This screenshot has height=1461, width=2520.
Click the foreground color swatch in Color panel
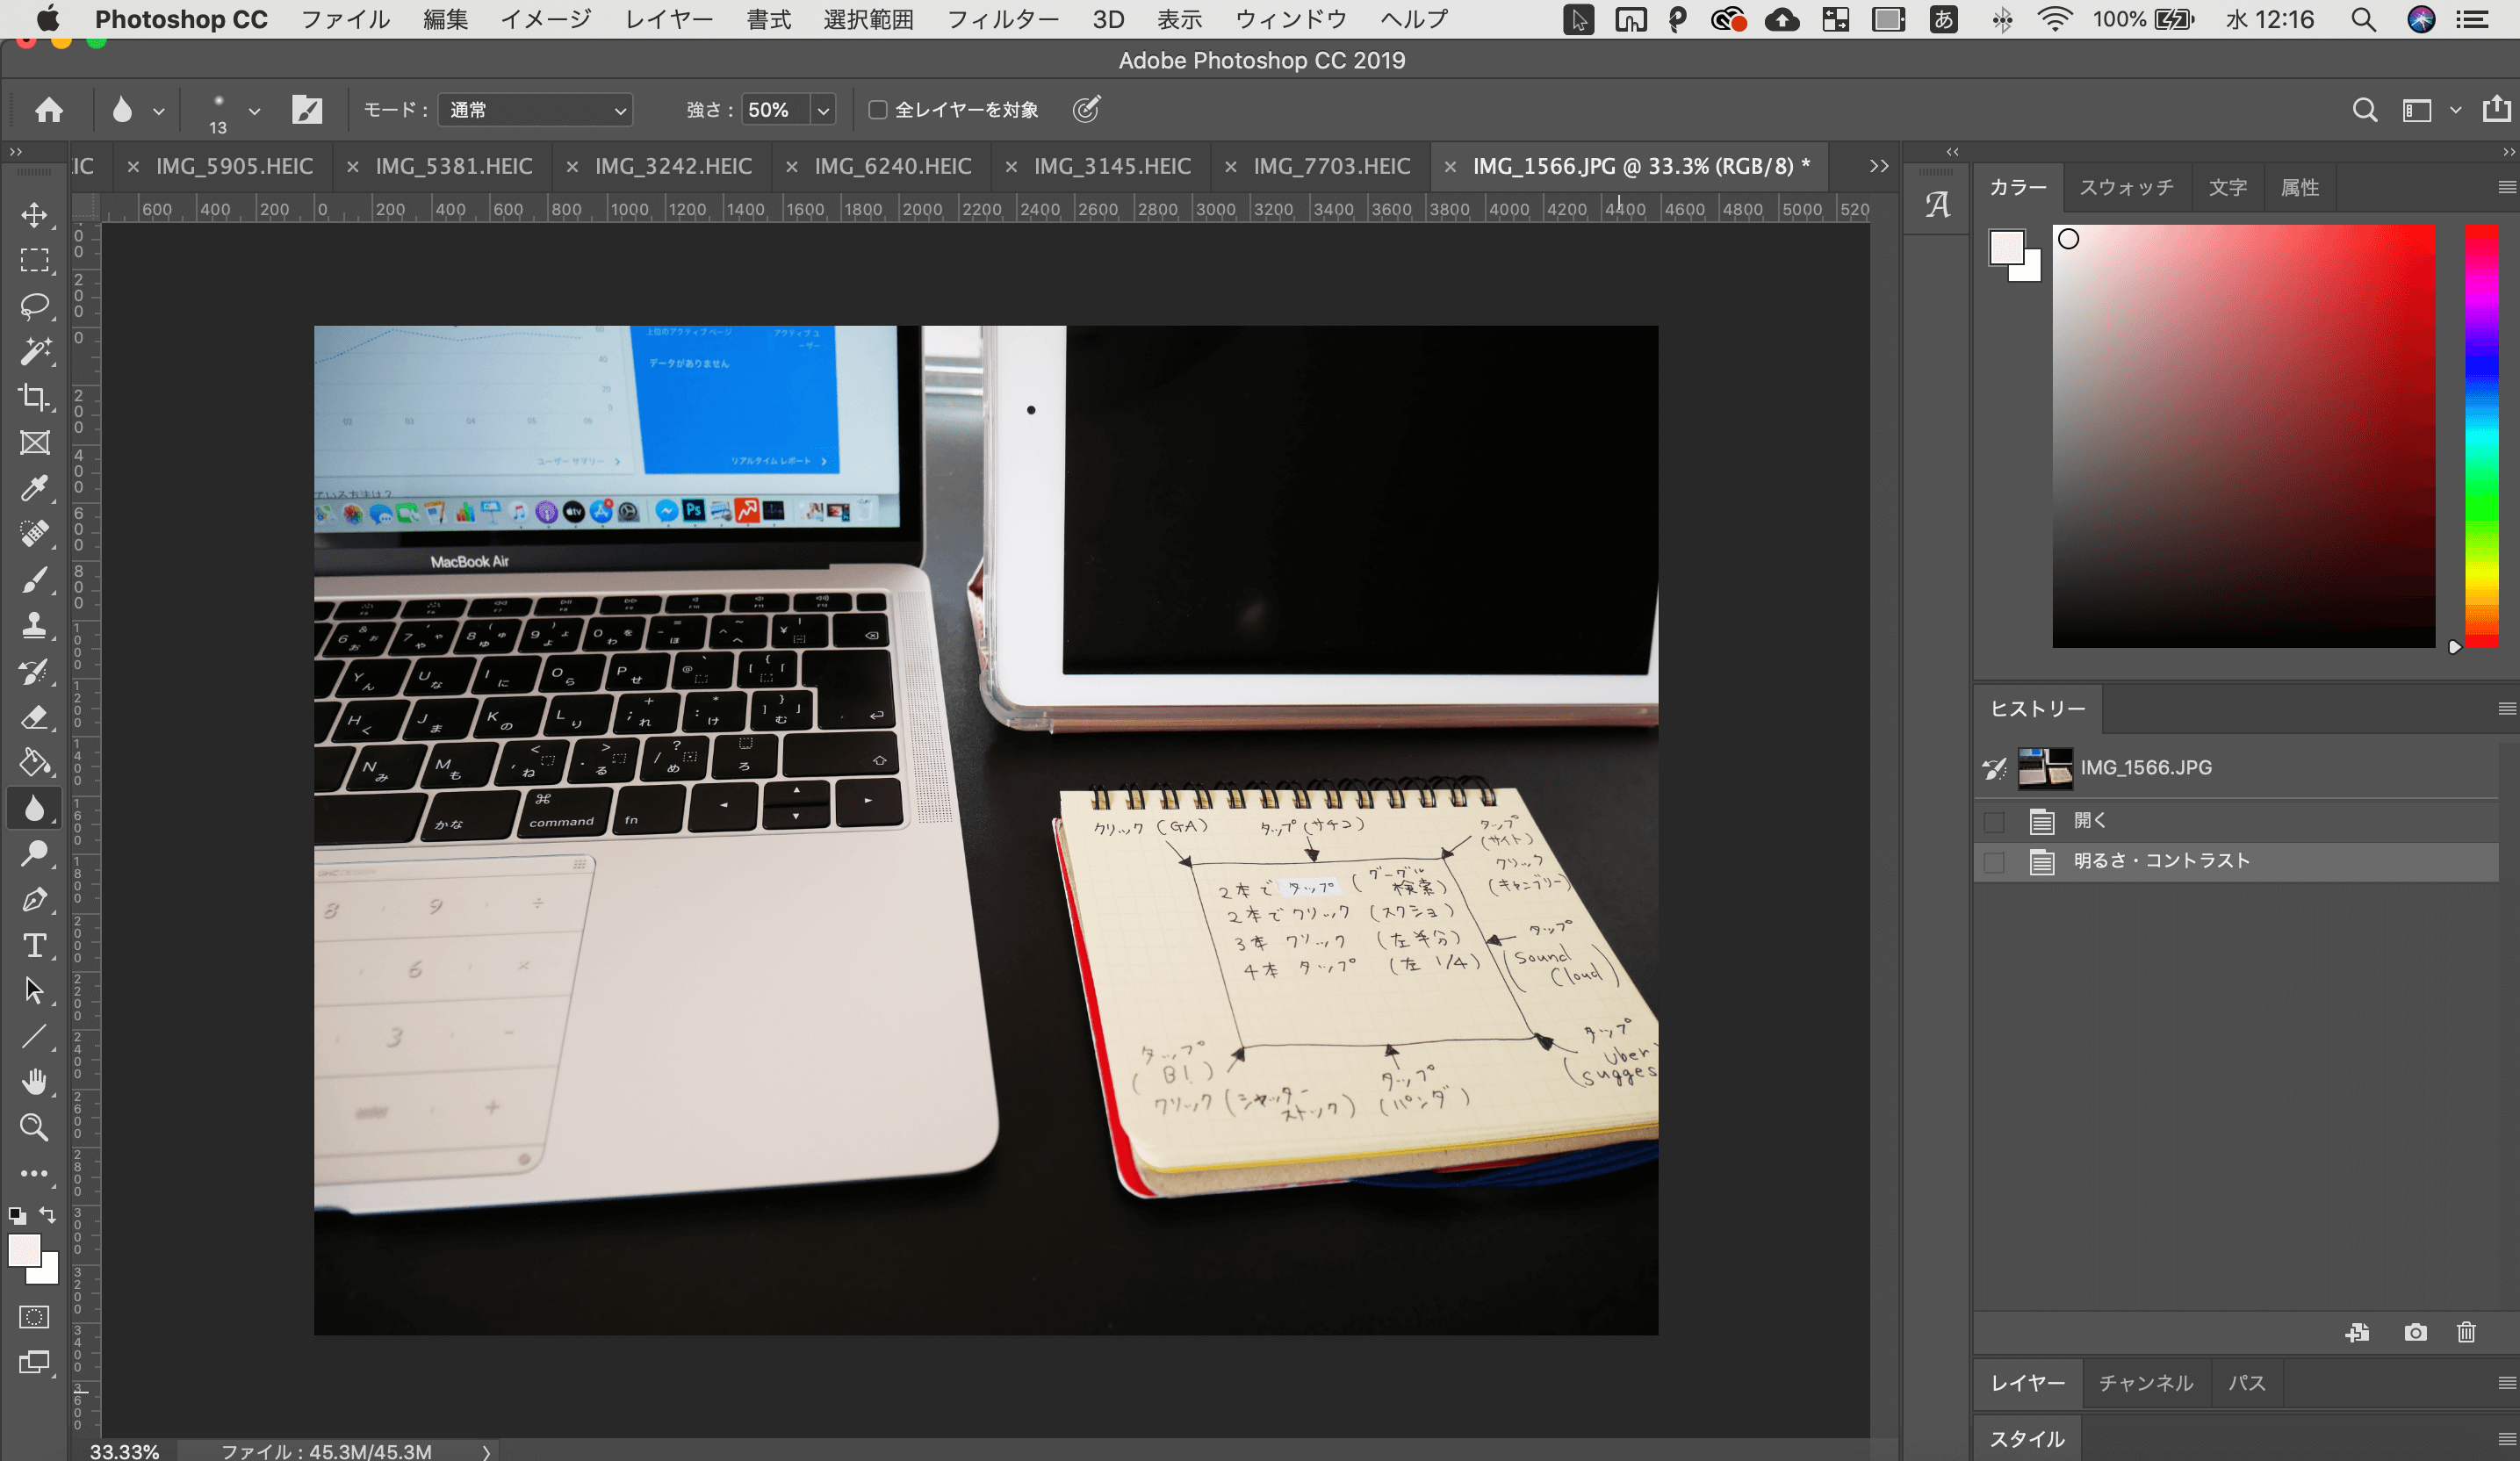(2007, 248)
